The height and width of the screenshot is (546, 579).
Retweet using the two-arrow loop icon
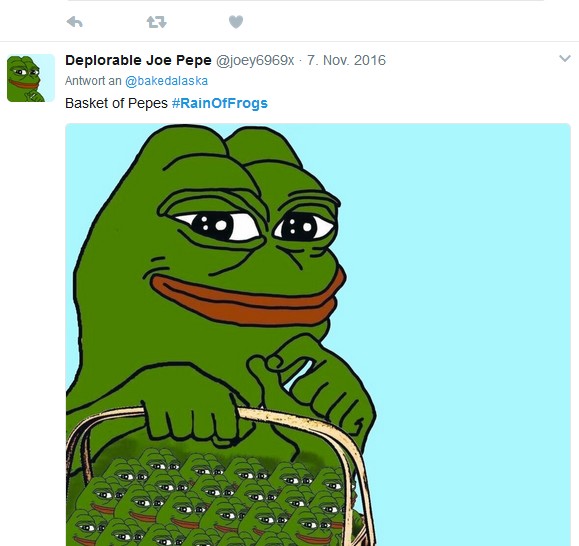point(157,22)
